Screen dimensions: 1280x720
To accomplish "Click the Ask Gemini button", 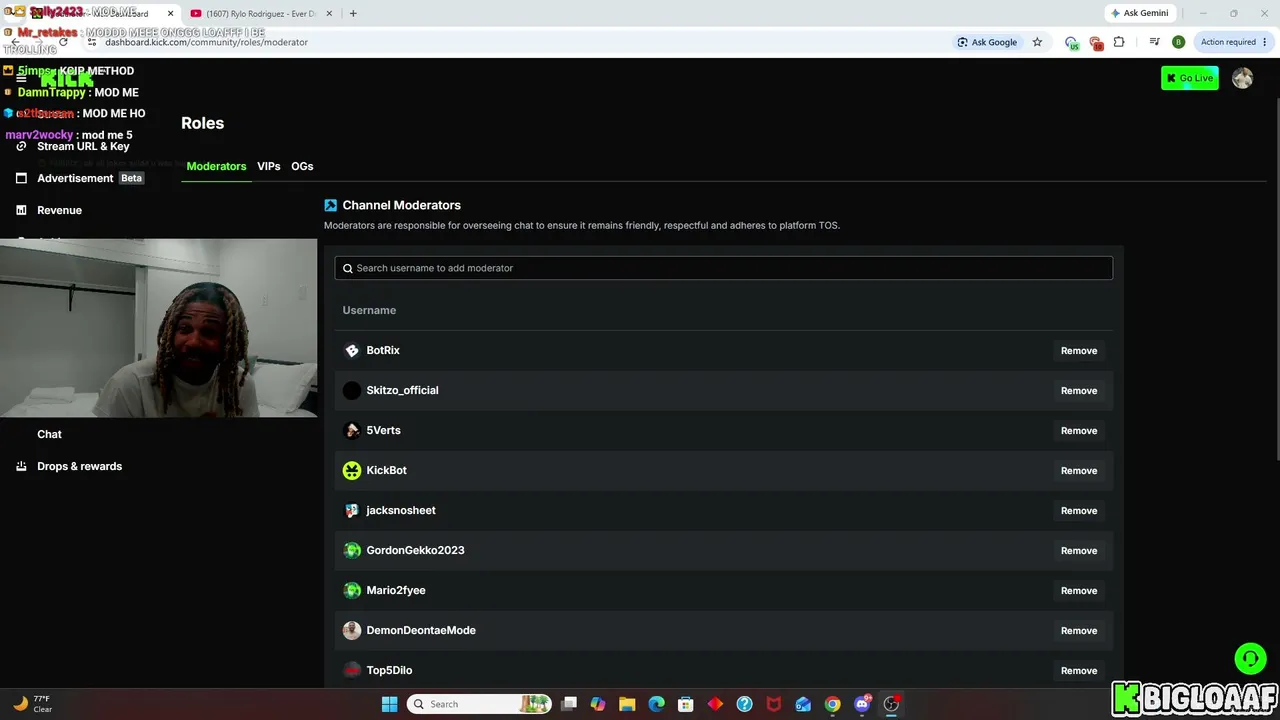I will coord(1139,13).
